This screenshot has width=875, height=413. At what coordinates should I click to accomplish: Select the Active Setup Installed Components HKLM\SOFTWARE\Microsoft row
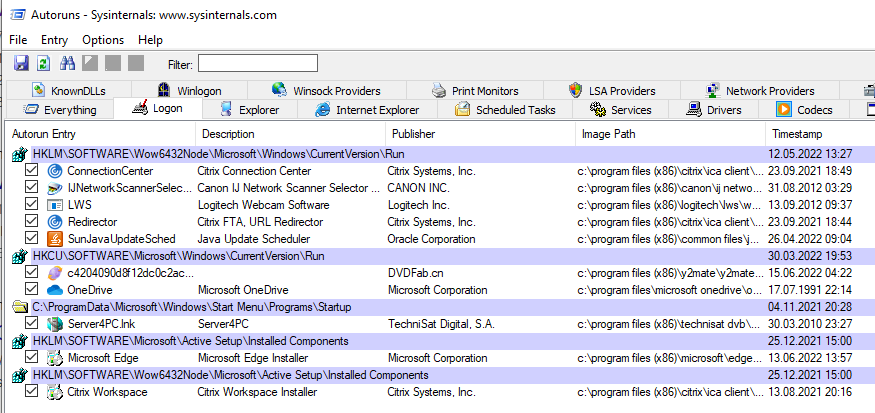click(x=438, y=341)
